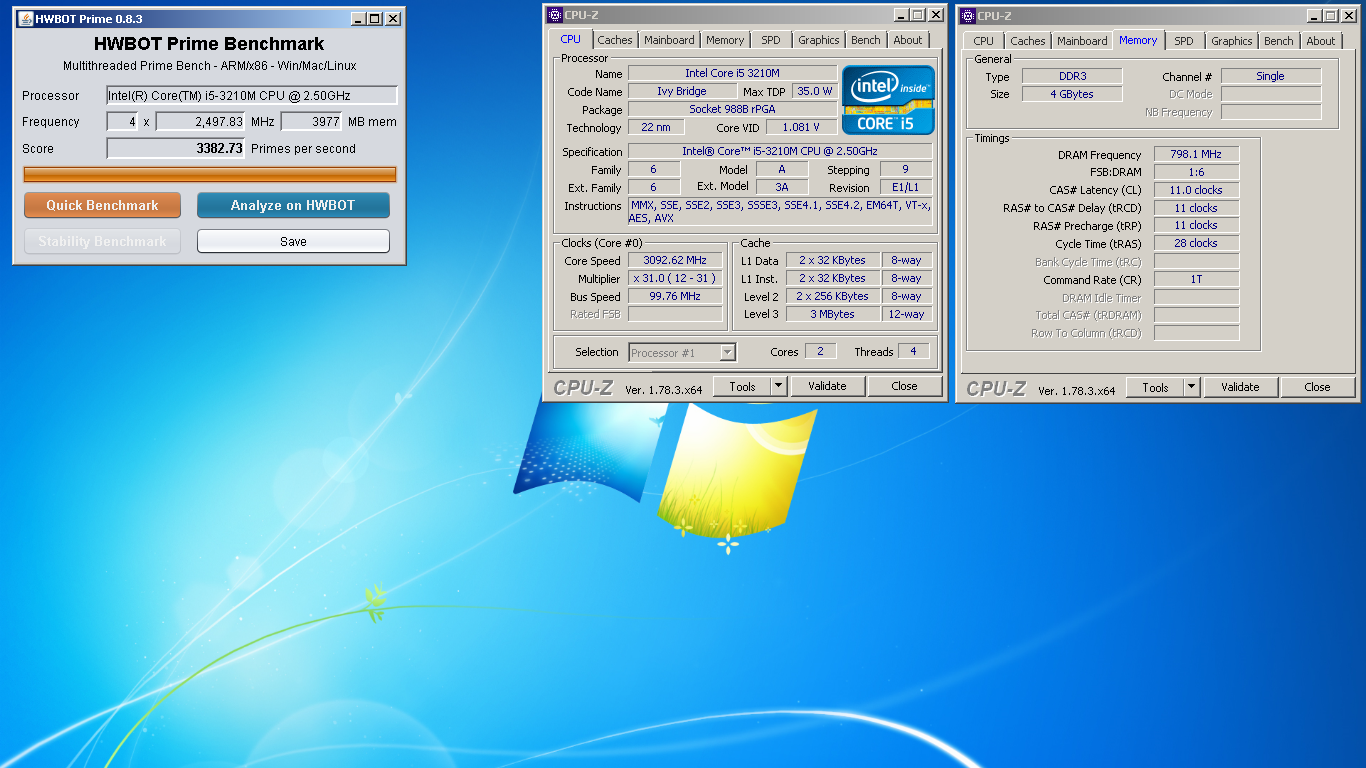Select SPD tab in CPU-Z Memory window
Viewport: 1366px width, 768px height.
point(1184,41)
